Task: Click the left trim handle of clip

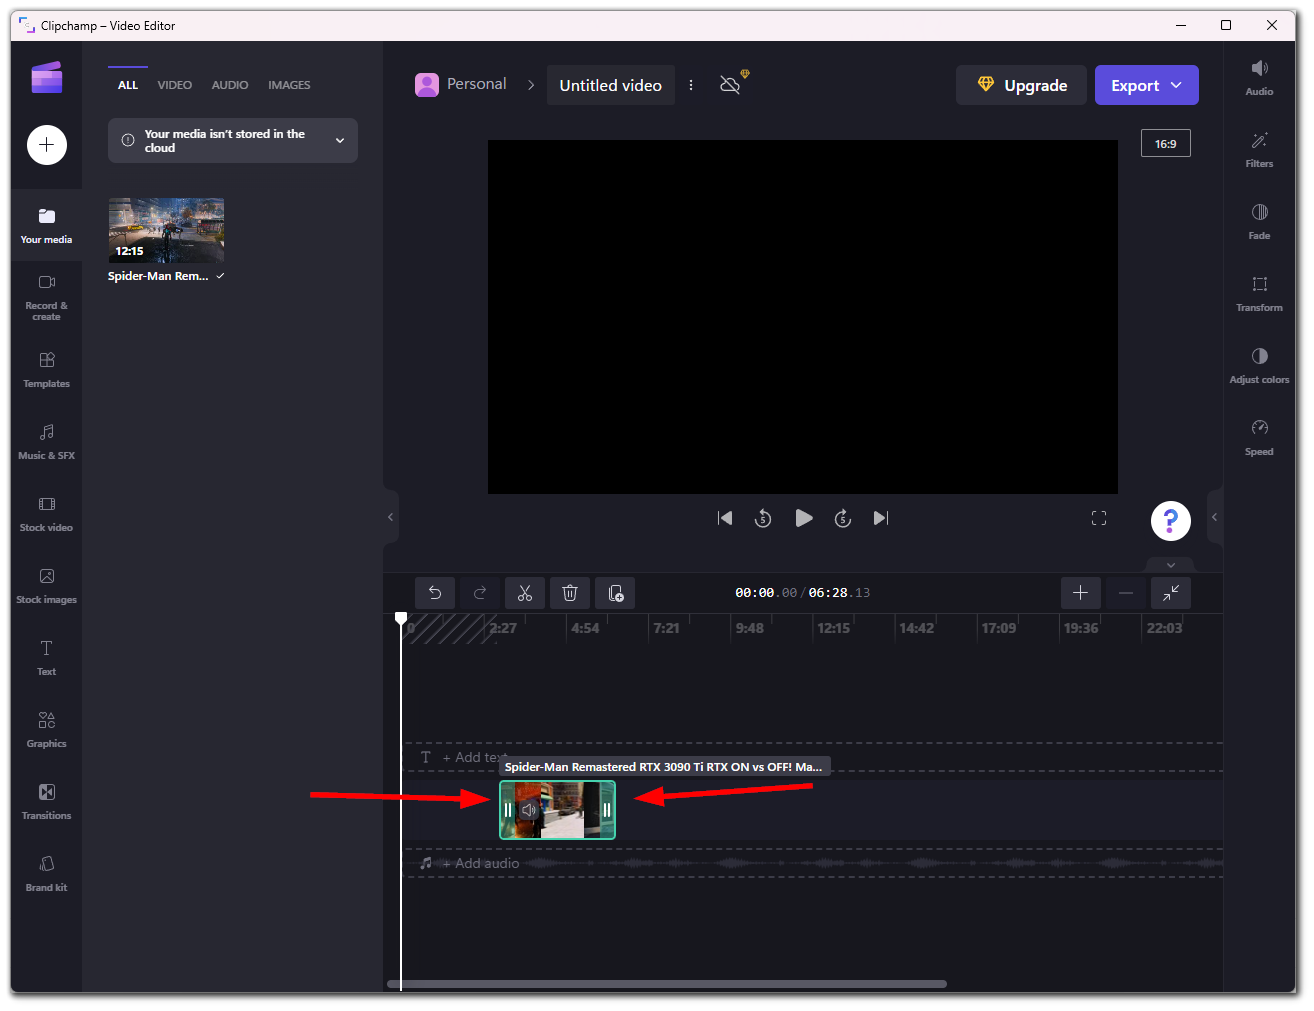Action: (508, 810)
